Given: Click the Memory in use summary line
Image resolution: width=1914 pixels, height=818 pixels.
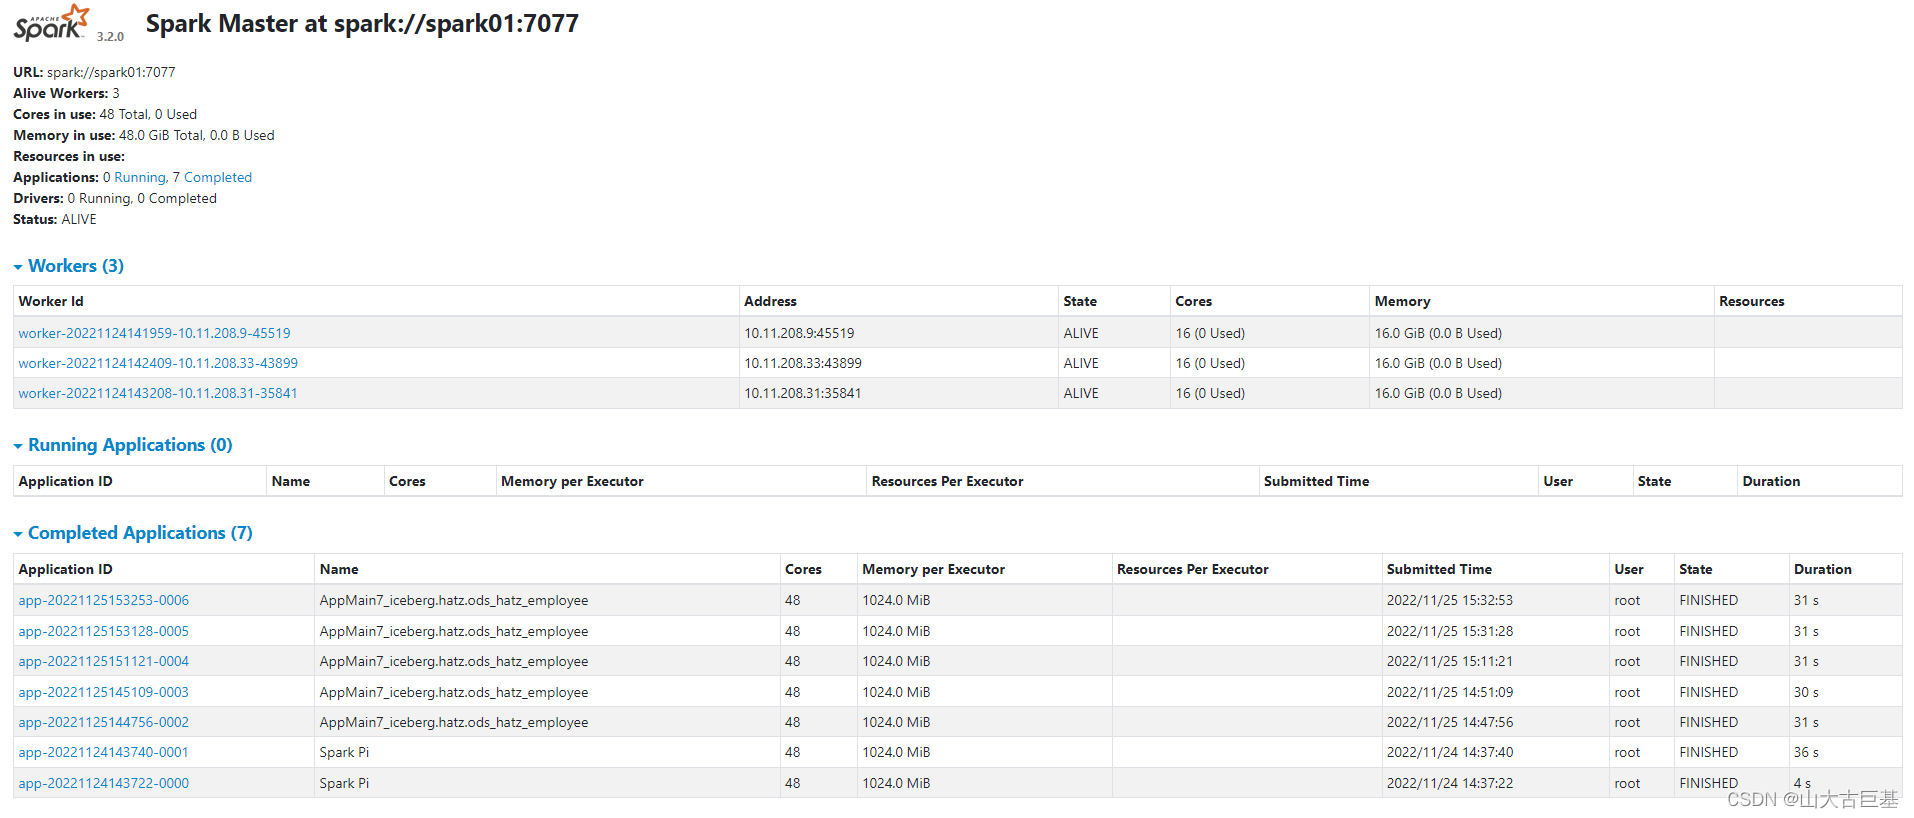Looking at the screenshot, I should pos(144,135).
